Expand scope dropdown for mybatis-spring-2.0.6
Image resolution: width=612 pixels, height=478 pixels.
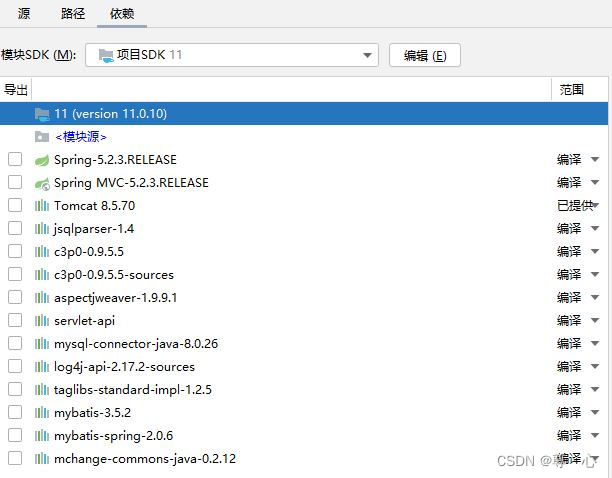[595, 435]
